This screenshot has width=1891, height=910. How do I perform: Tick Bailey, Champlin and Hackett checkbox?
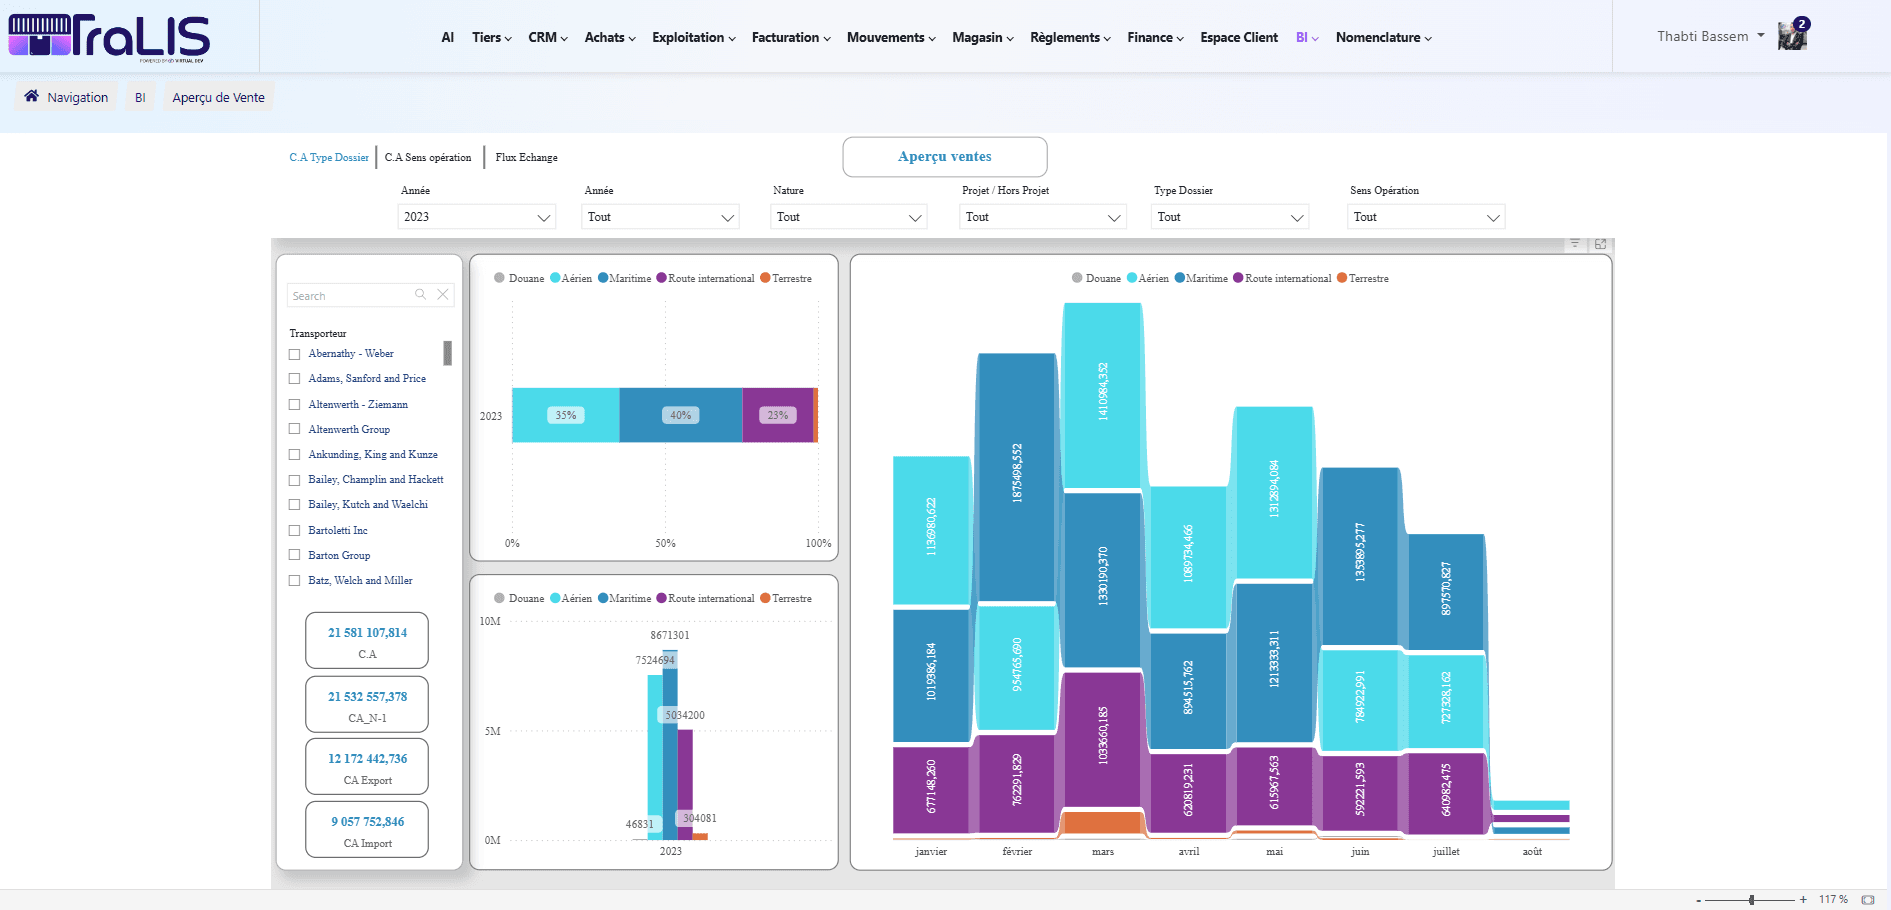pyautogui.click(x=294, y=480)
